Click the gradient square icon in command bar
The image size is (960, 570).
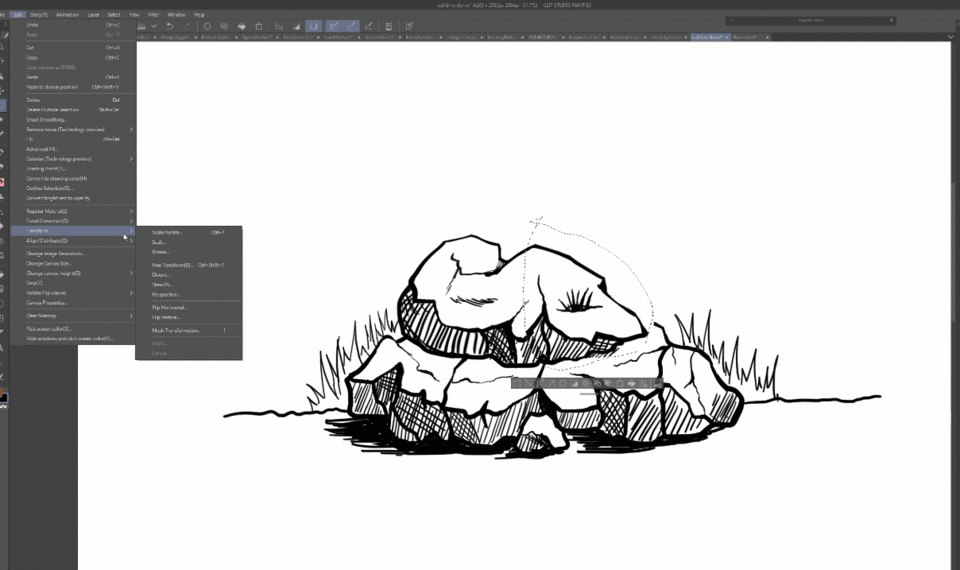click(x=296, y=26)
